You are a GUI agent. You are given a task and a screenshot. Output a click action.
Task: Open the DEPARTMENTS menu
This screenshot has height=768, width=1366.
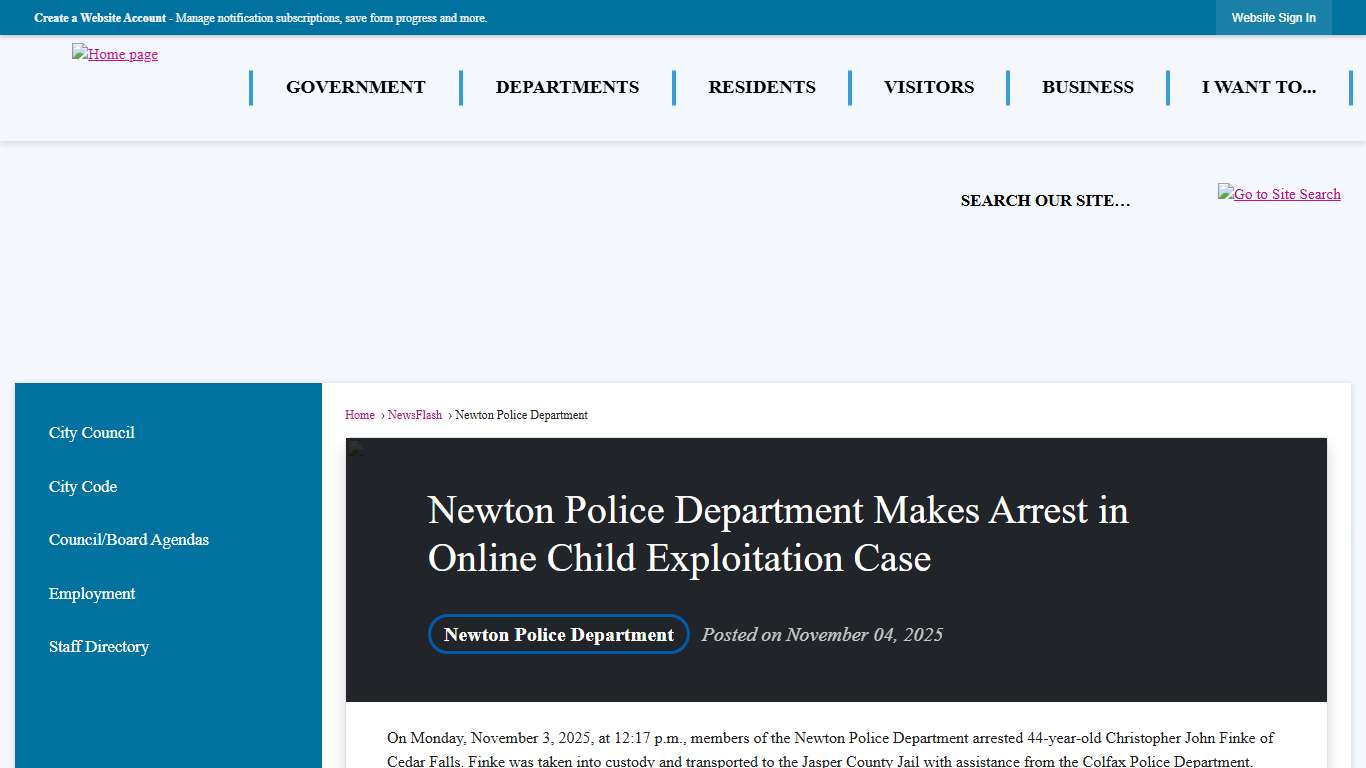point(567,87)
